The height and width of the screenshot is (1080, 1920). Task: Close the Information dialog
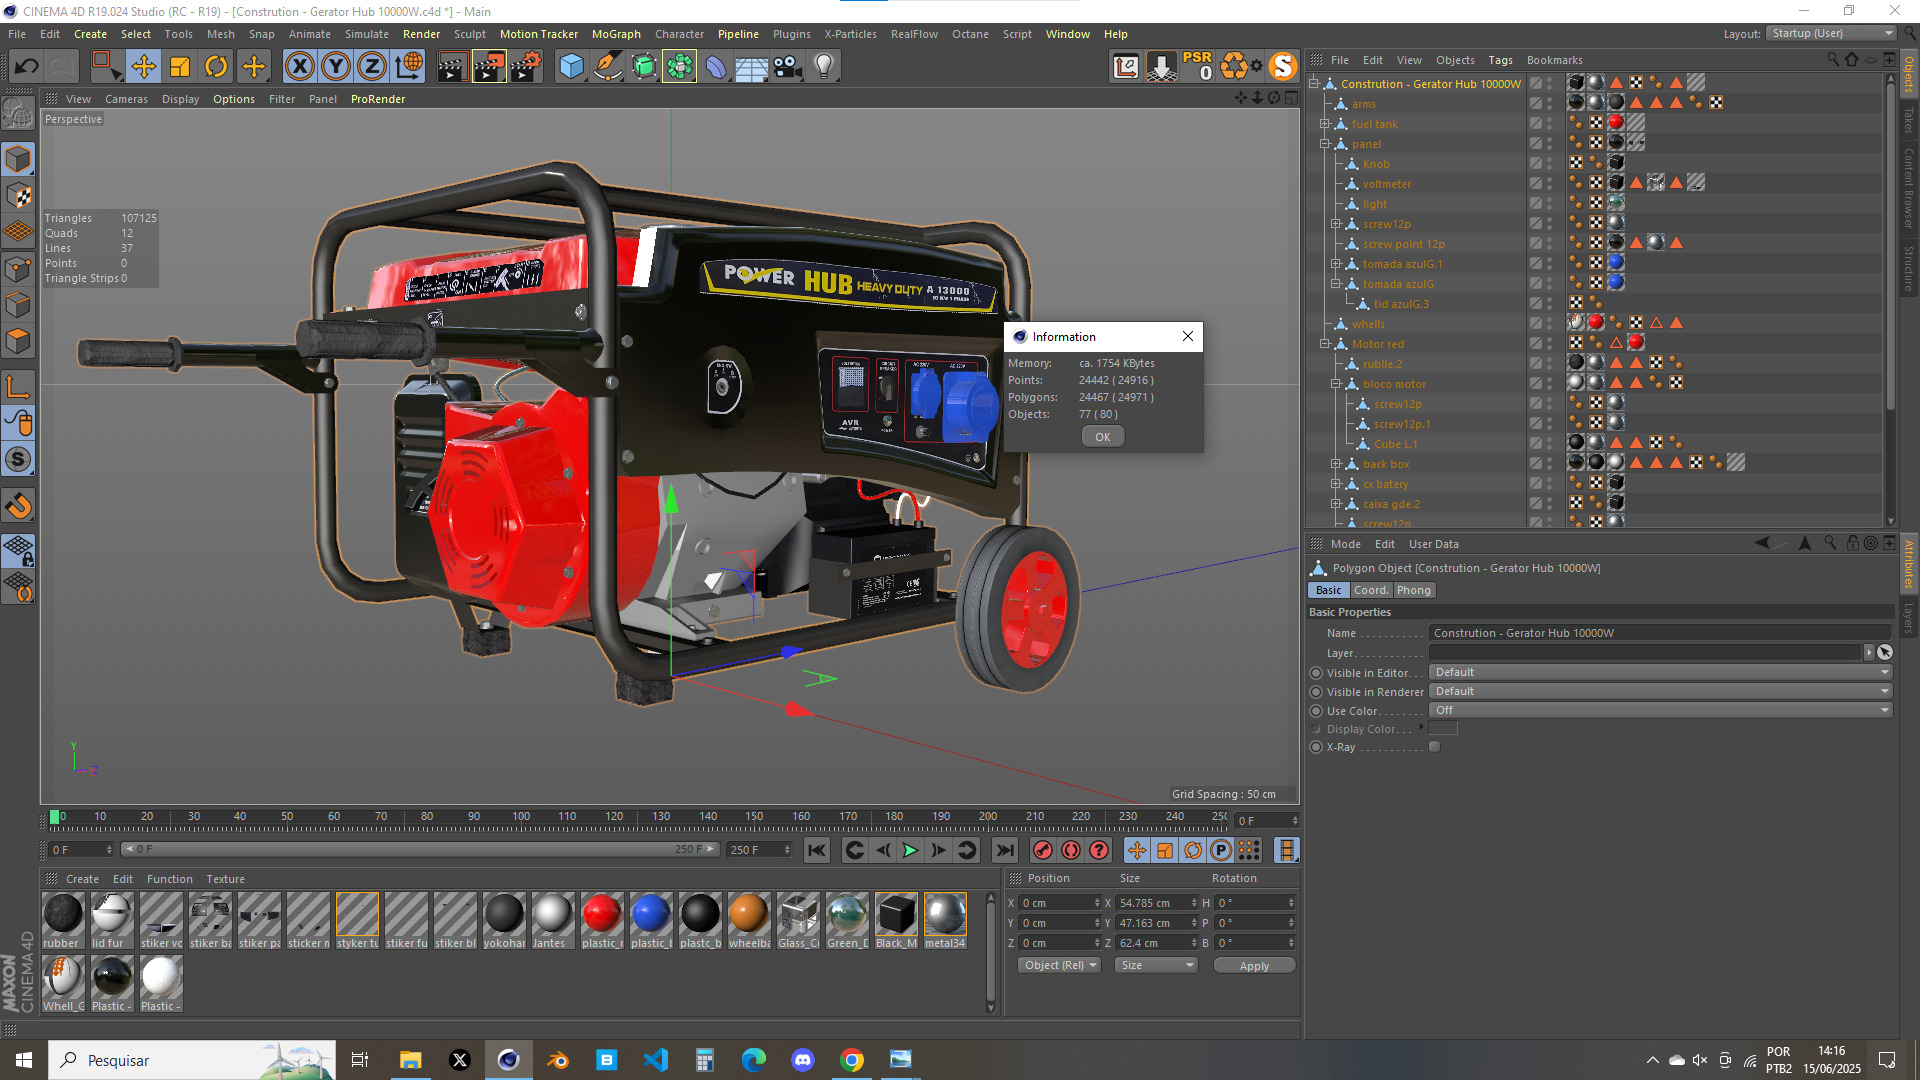[x=1188, y=336]
